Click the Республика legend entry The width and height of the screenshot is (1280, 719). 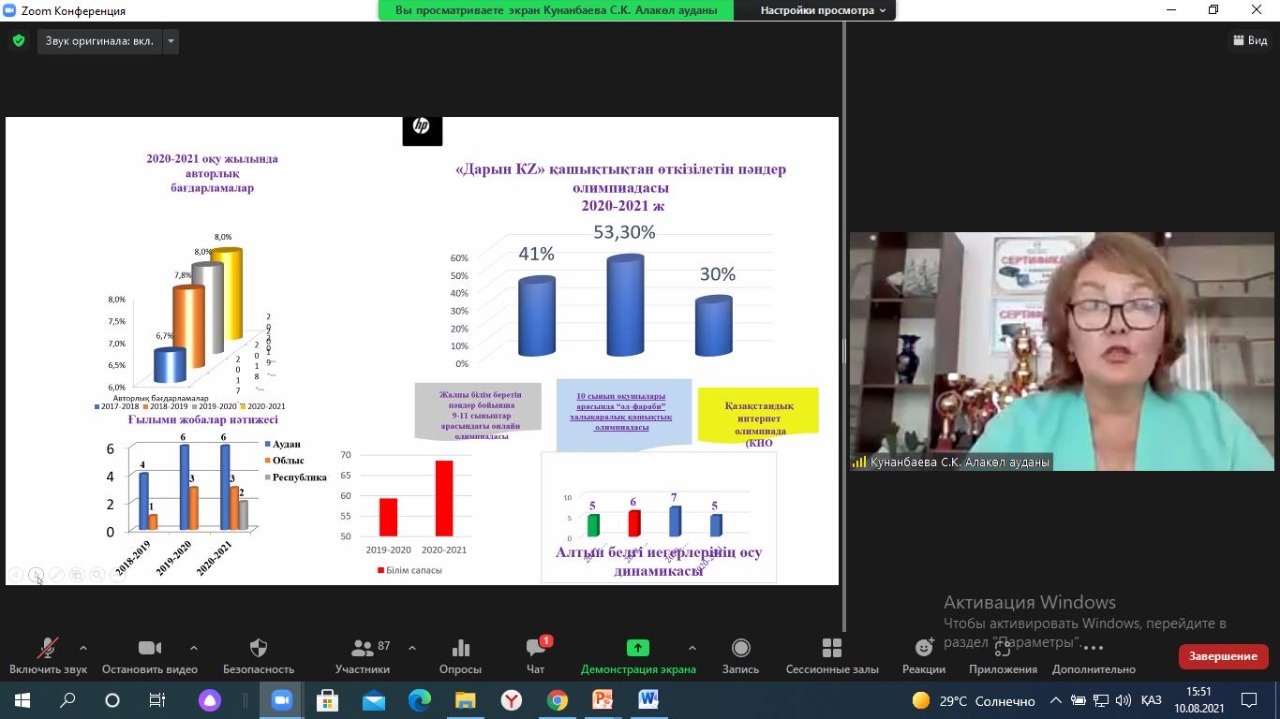coord(295,477)
